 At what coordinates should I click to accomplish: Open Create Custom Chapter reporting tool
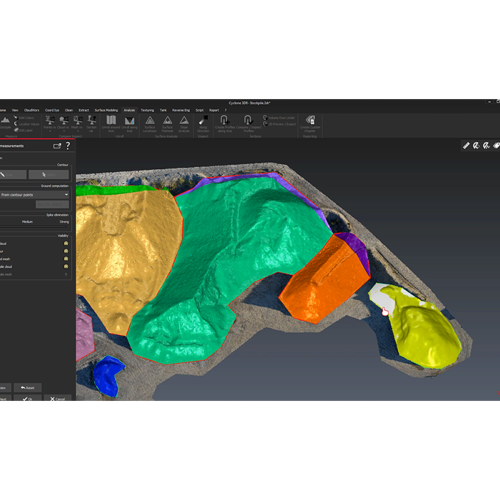coord(310,124)
